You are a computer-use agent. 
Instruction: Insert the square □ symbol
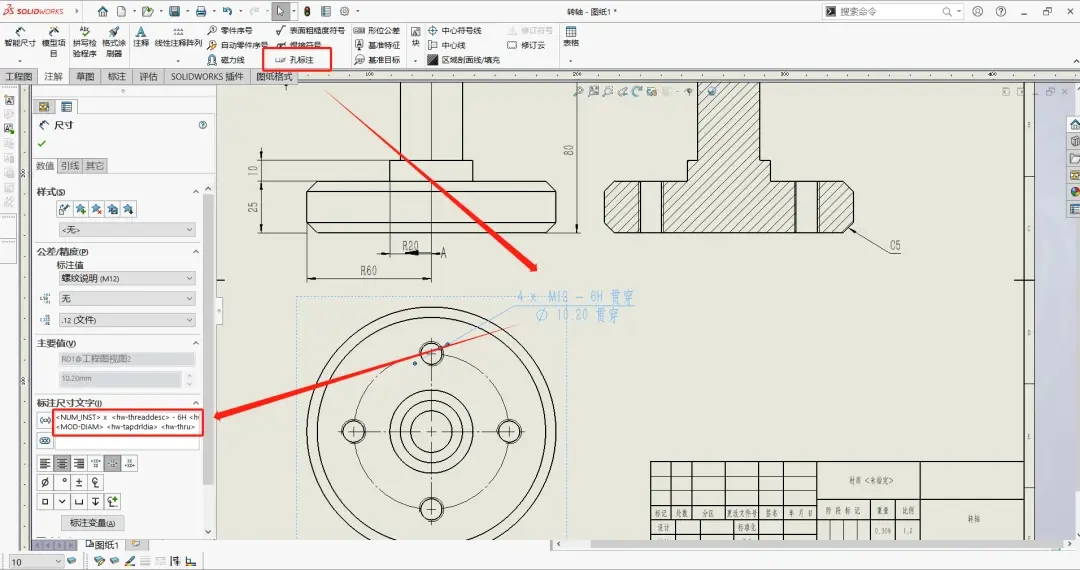click(x=45, y=501)
